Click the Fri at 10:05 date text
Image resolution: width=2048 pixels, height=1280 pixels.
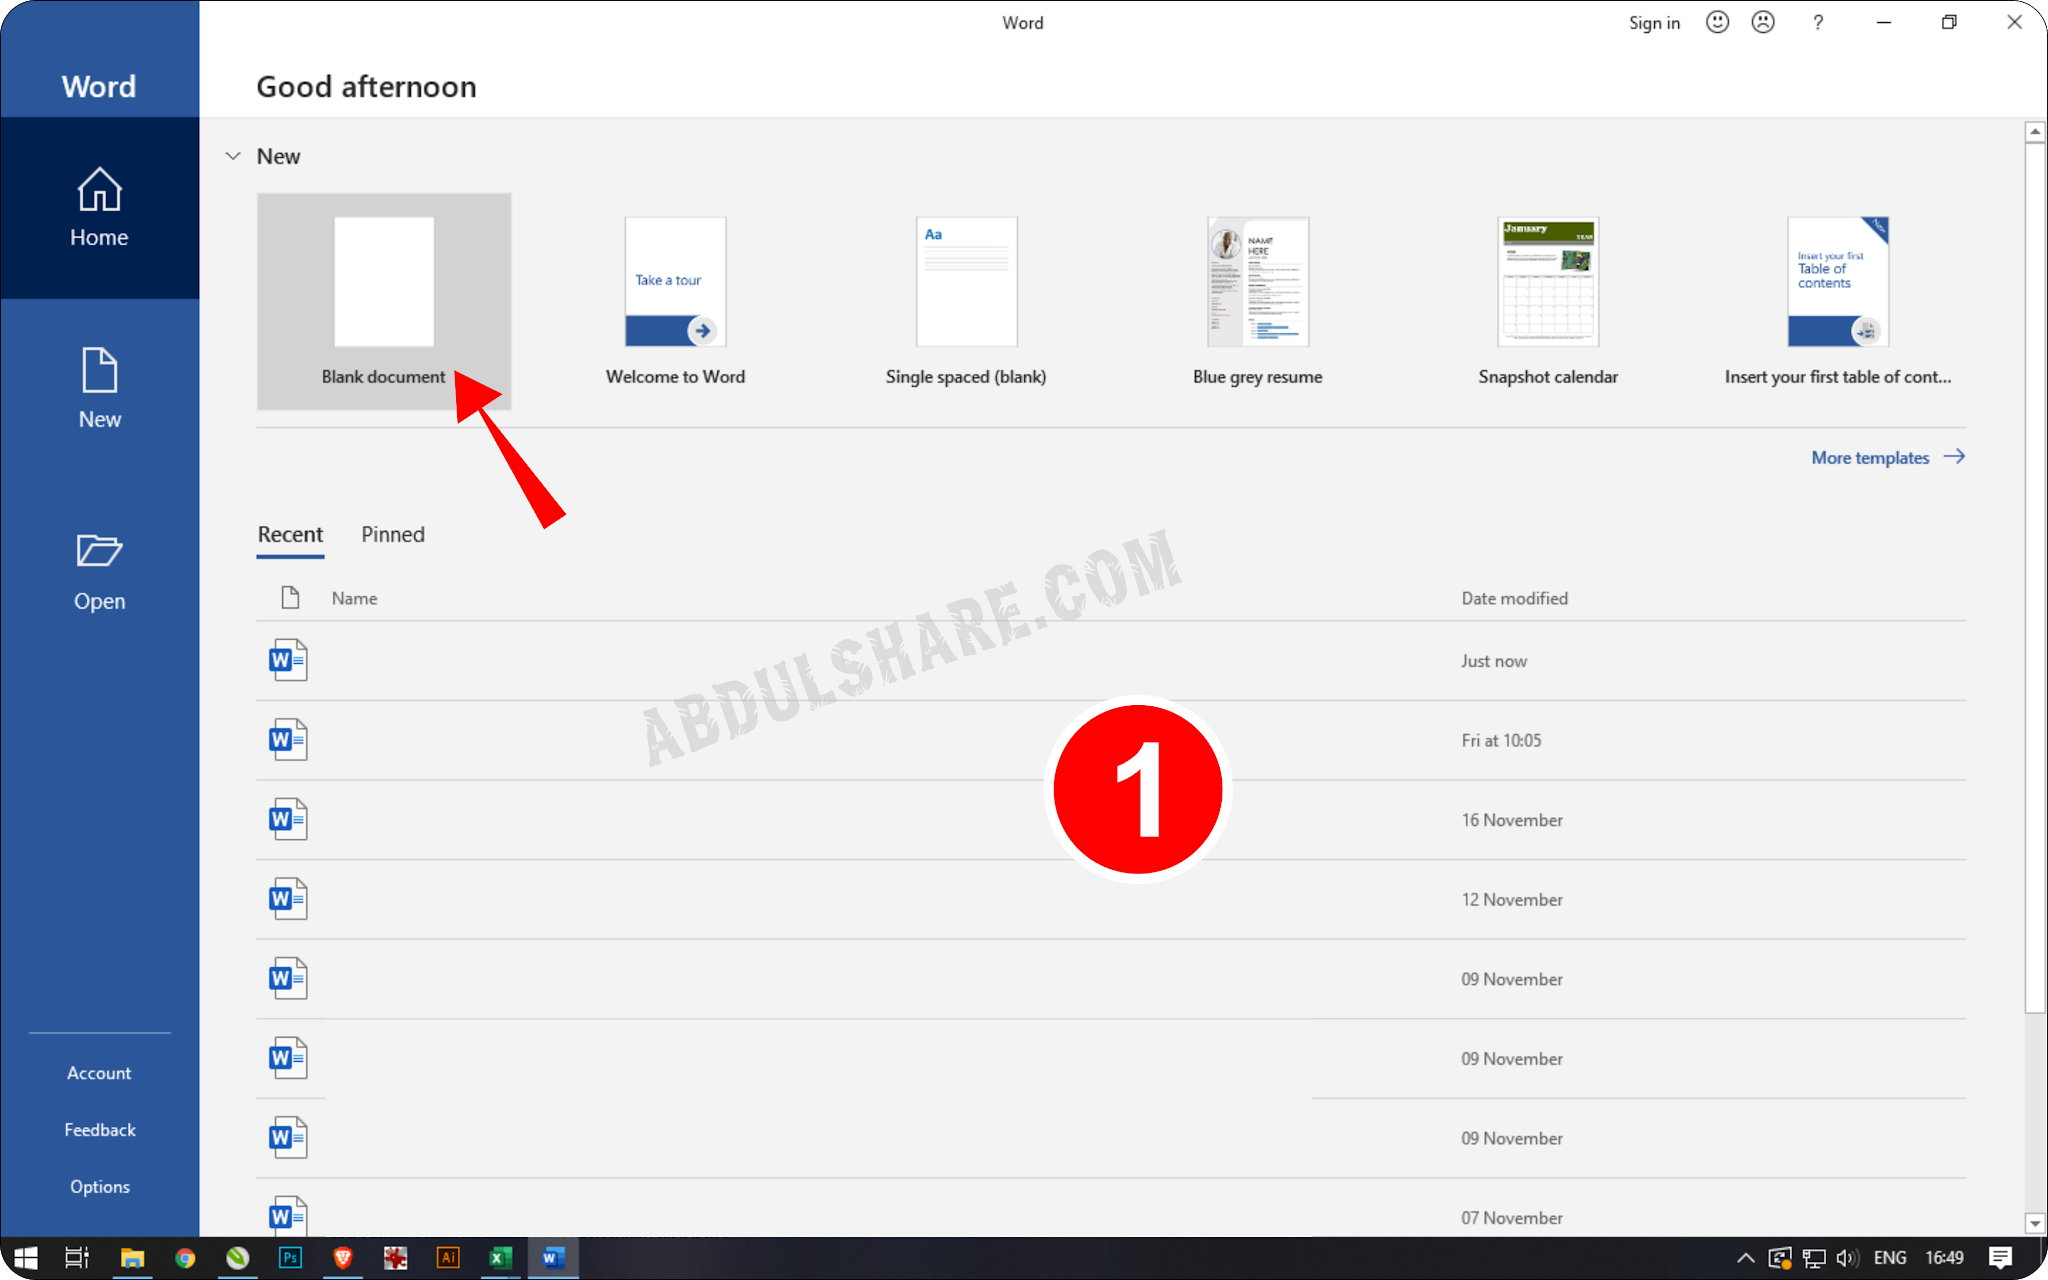[x=1501, y=741]
